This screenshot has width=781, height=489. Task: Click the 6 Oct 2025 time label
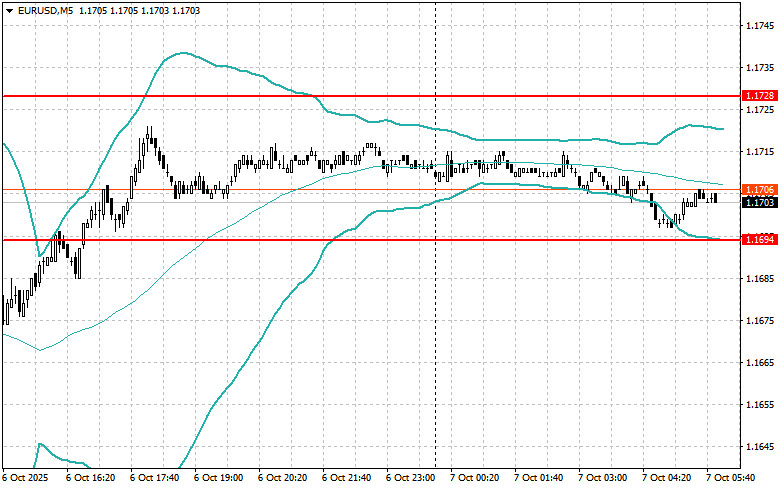pyautogui.click(x=25, y=478)
